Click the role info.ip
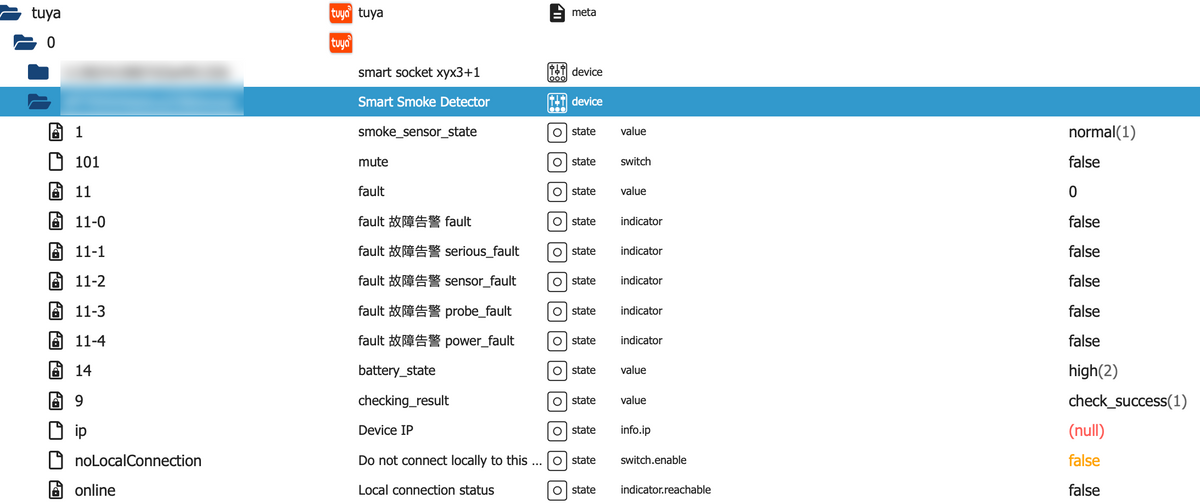Screen dimensions: 1200x503 (636, 430)
